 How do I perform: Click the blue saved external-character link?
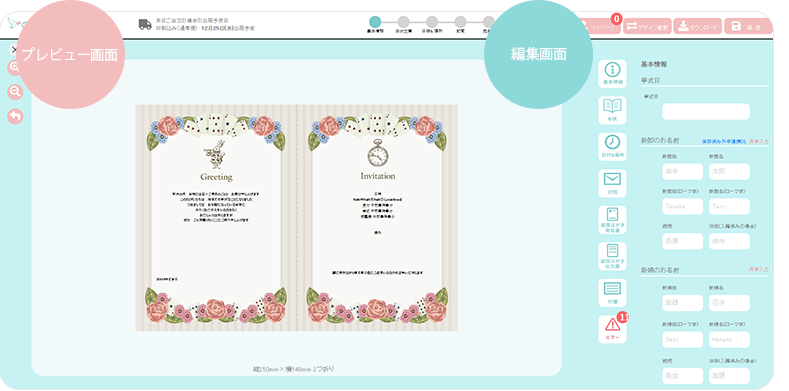click(724, 142)
